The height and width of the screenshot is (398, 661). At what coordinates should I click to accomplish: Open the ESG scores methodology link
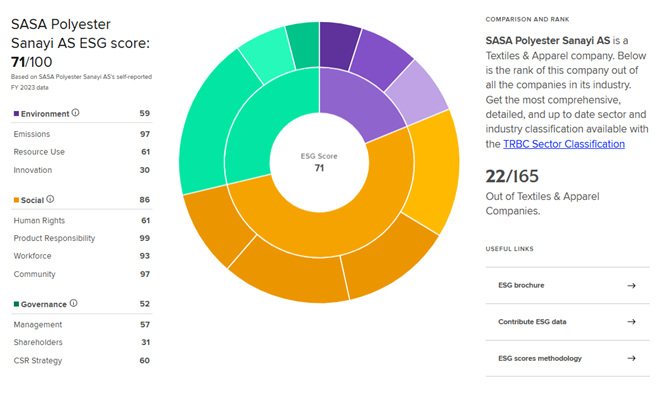tap(540, 358)
